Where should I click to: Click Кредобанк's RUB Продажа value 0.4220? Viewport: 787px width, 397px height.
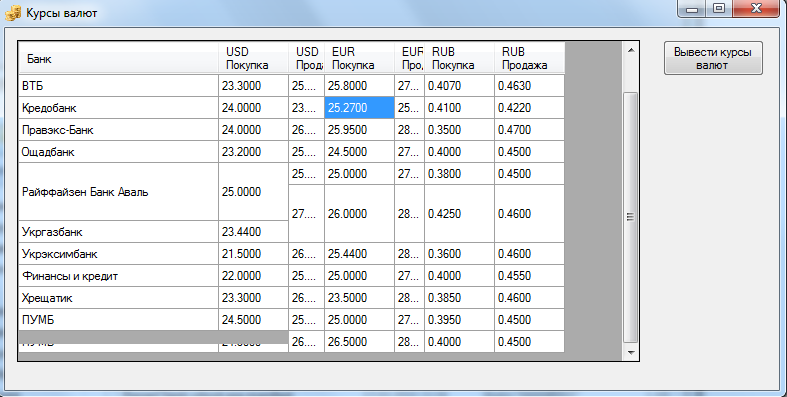tap(530, 108)
